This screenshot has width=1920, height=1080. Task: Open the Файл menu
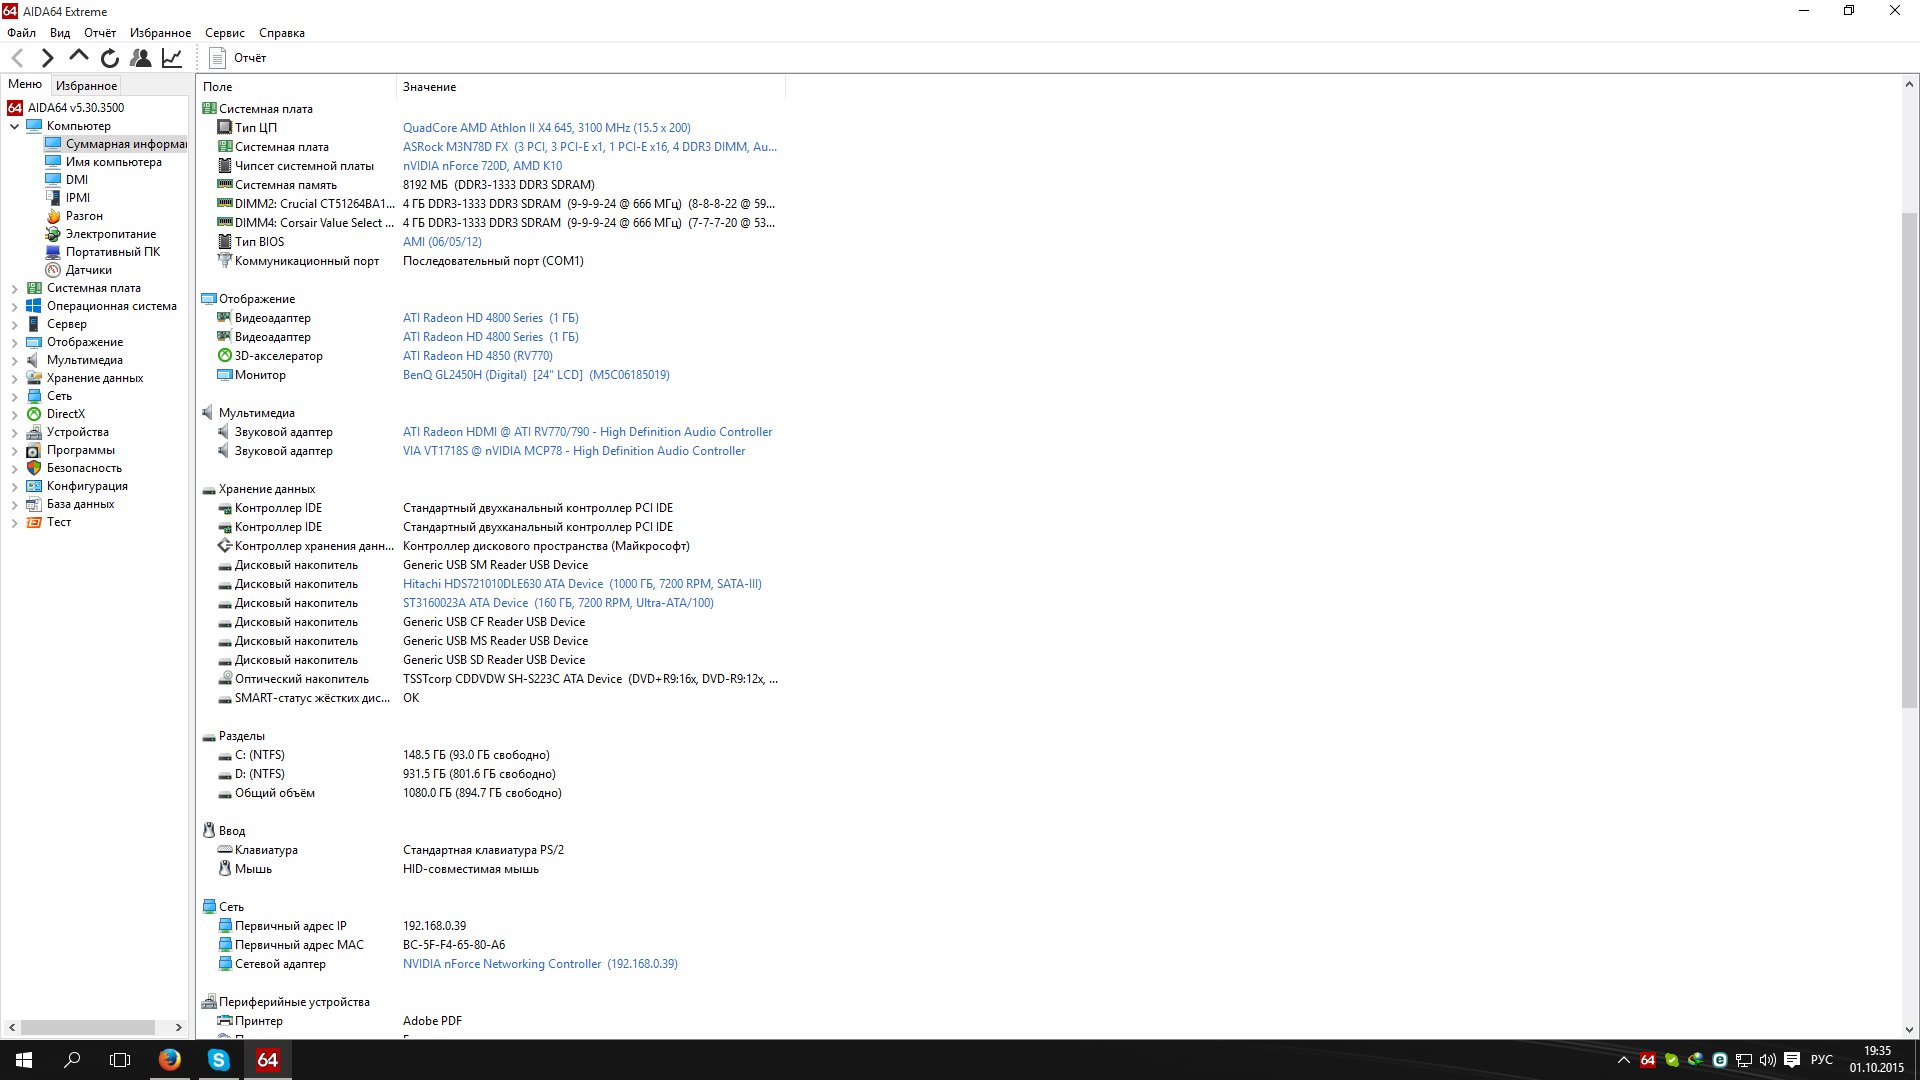pyautogui.click(x=21, y=33)
